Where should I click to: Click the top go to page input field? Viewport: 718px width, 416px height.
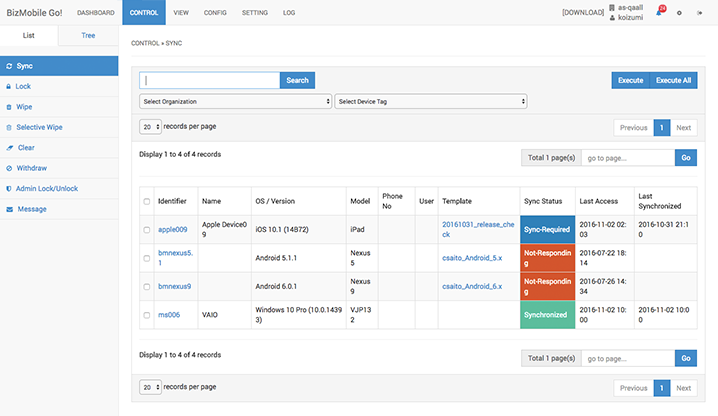click(628, 158)
